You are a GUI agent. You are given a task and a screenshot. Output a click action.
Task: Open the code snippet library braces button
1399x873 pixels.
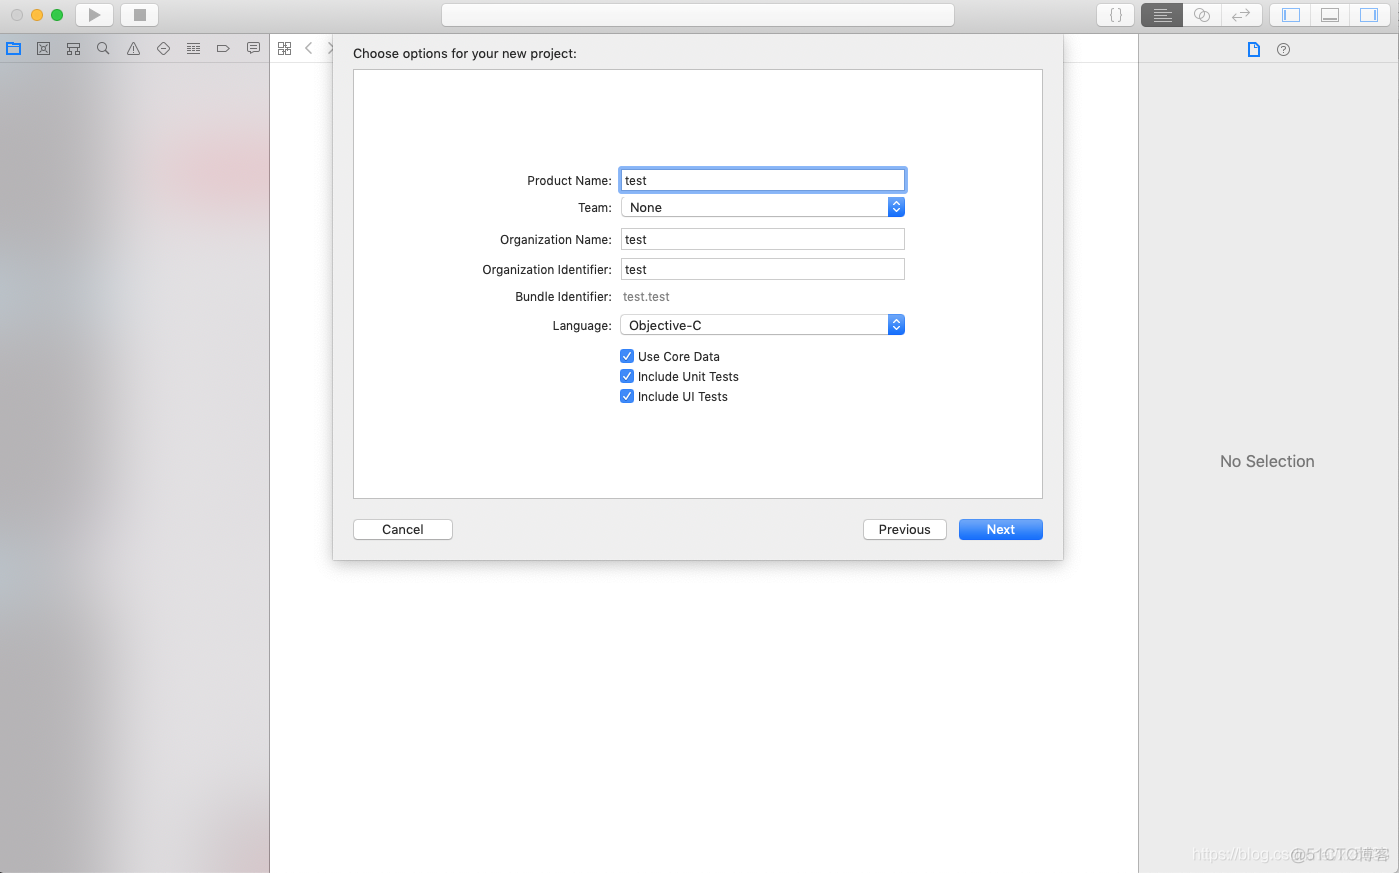1116,15
